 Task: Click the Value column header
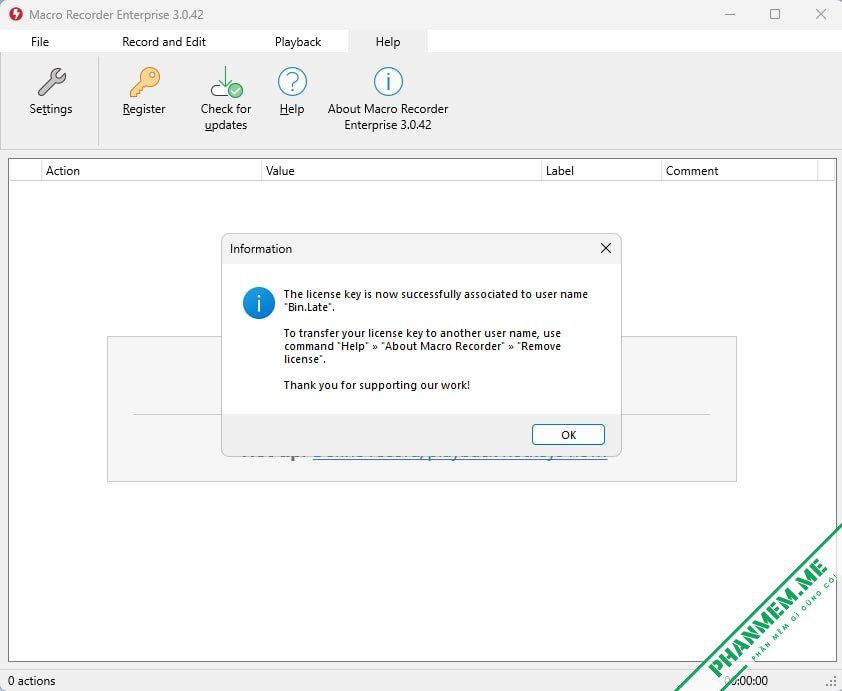402,171
